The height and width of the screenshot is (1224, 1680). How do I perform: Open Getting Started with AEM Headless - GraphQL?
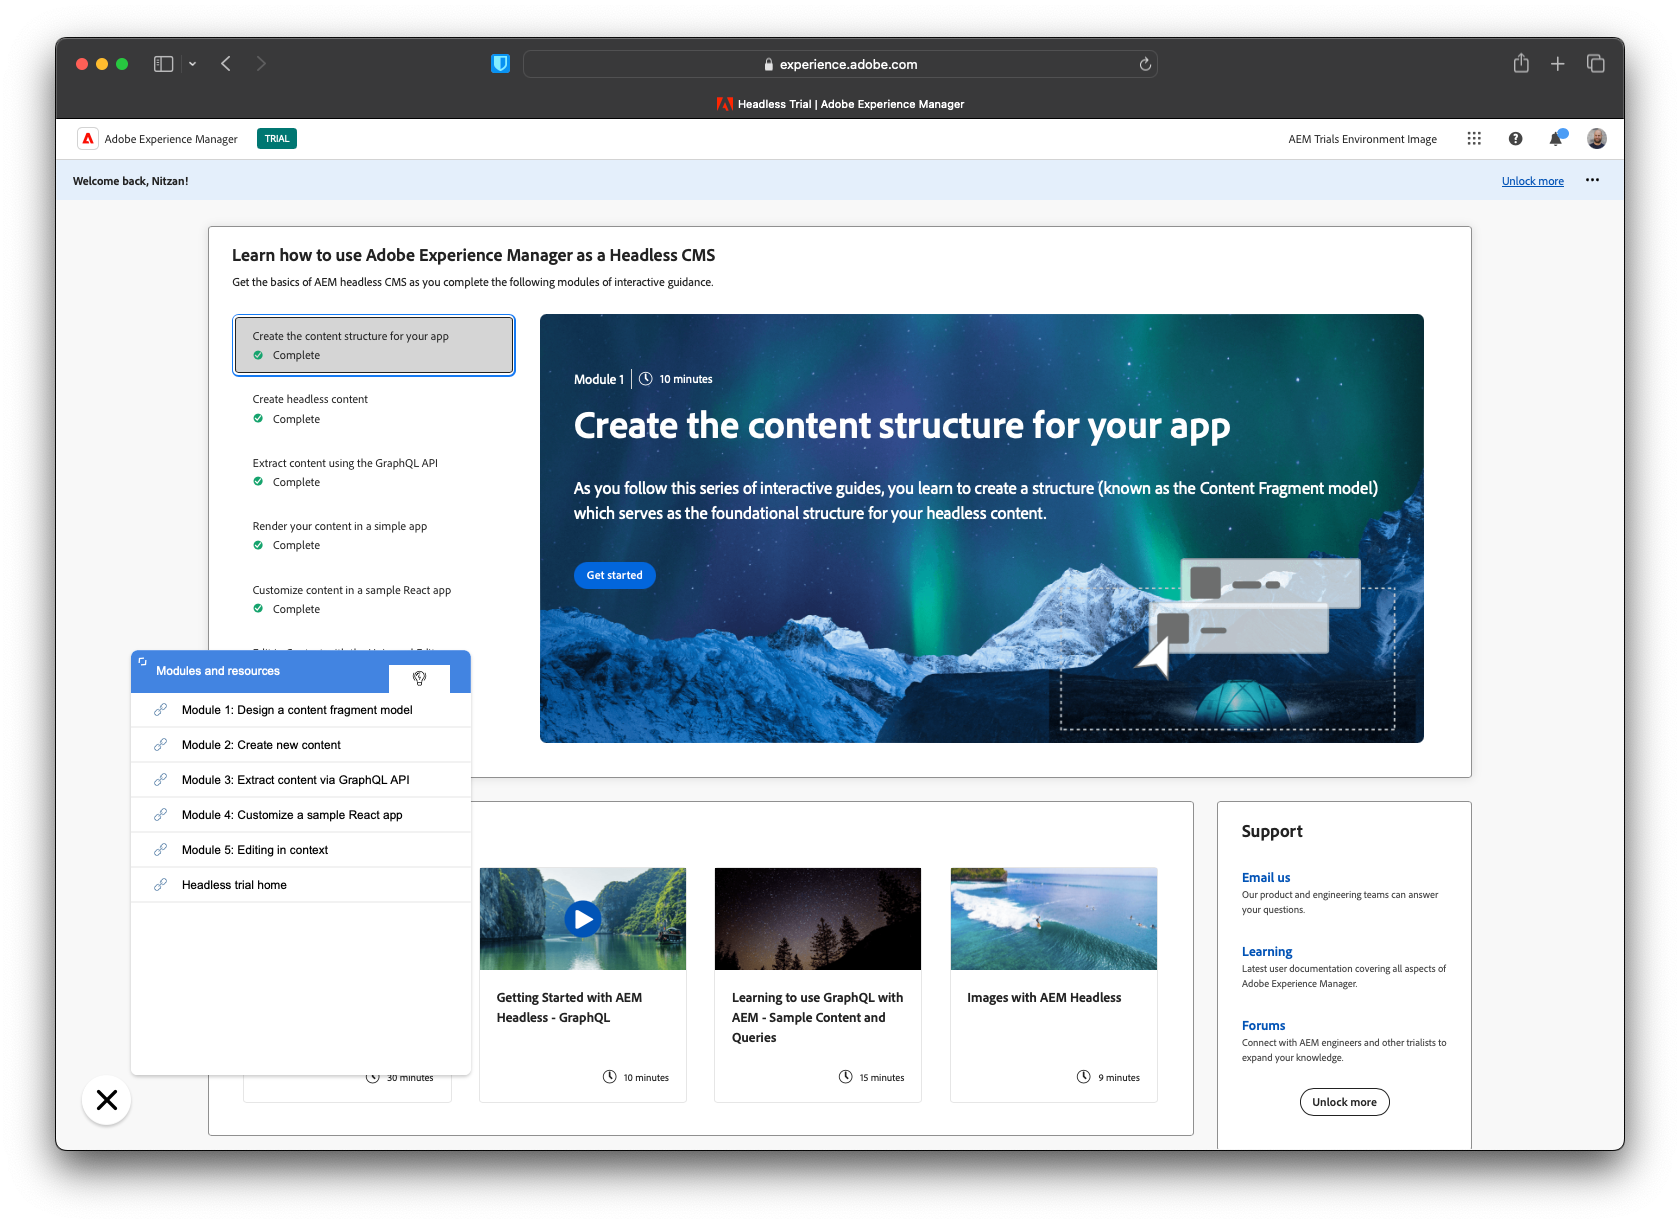pyautogui.click(x=569, y=1007)
